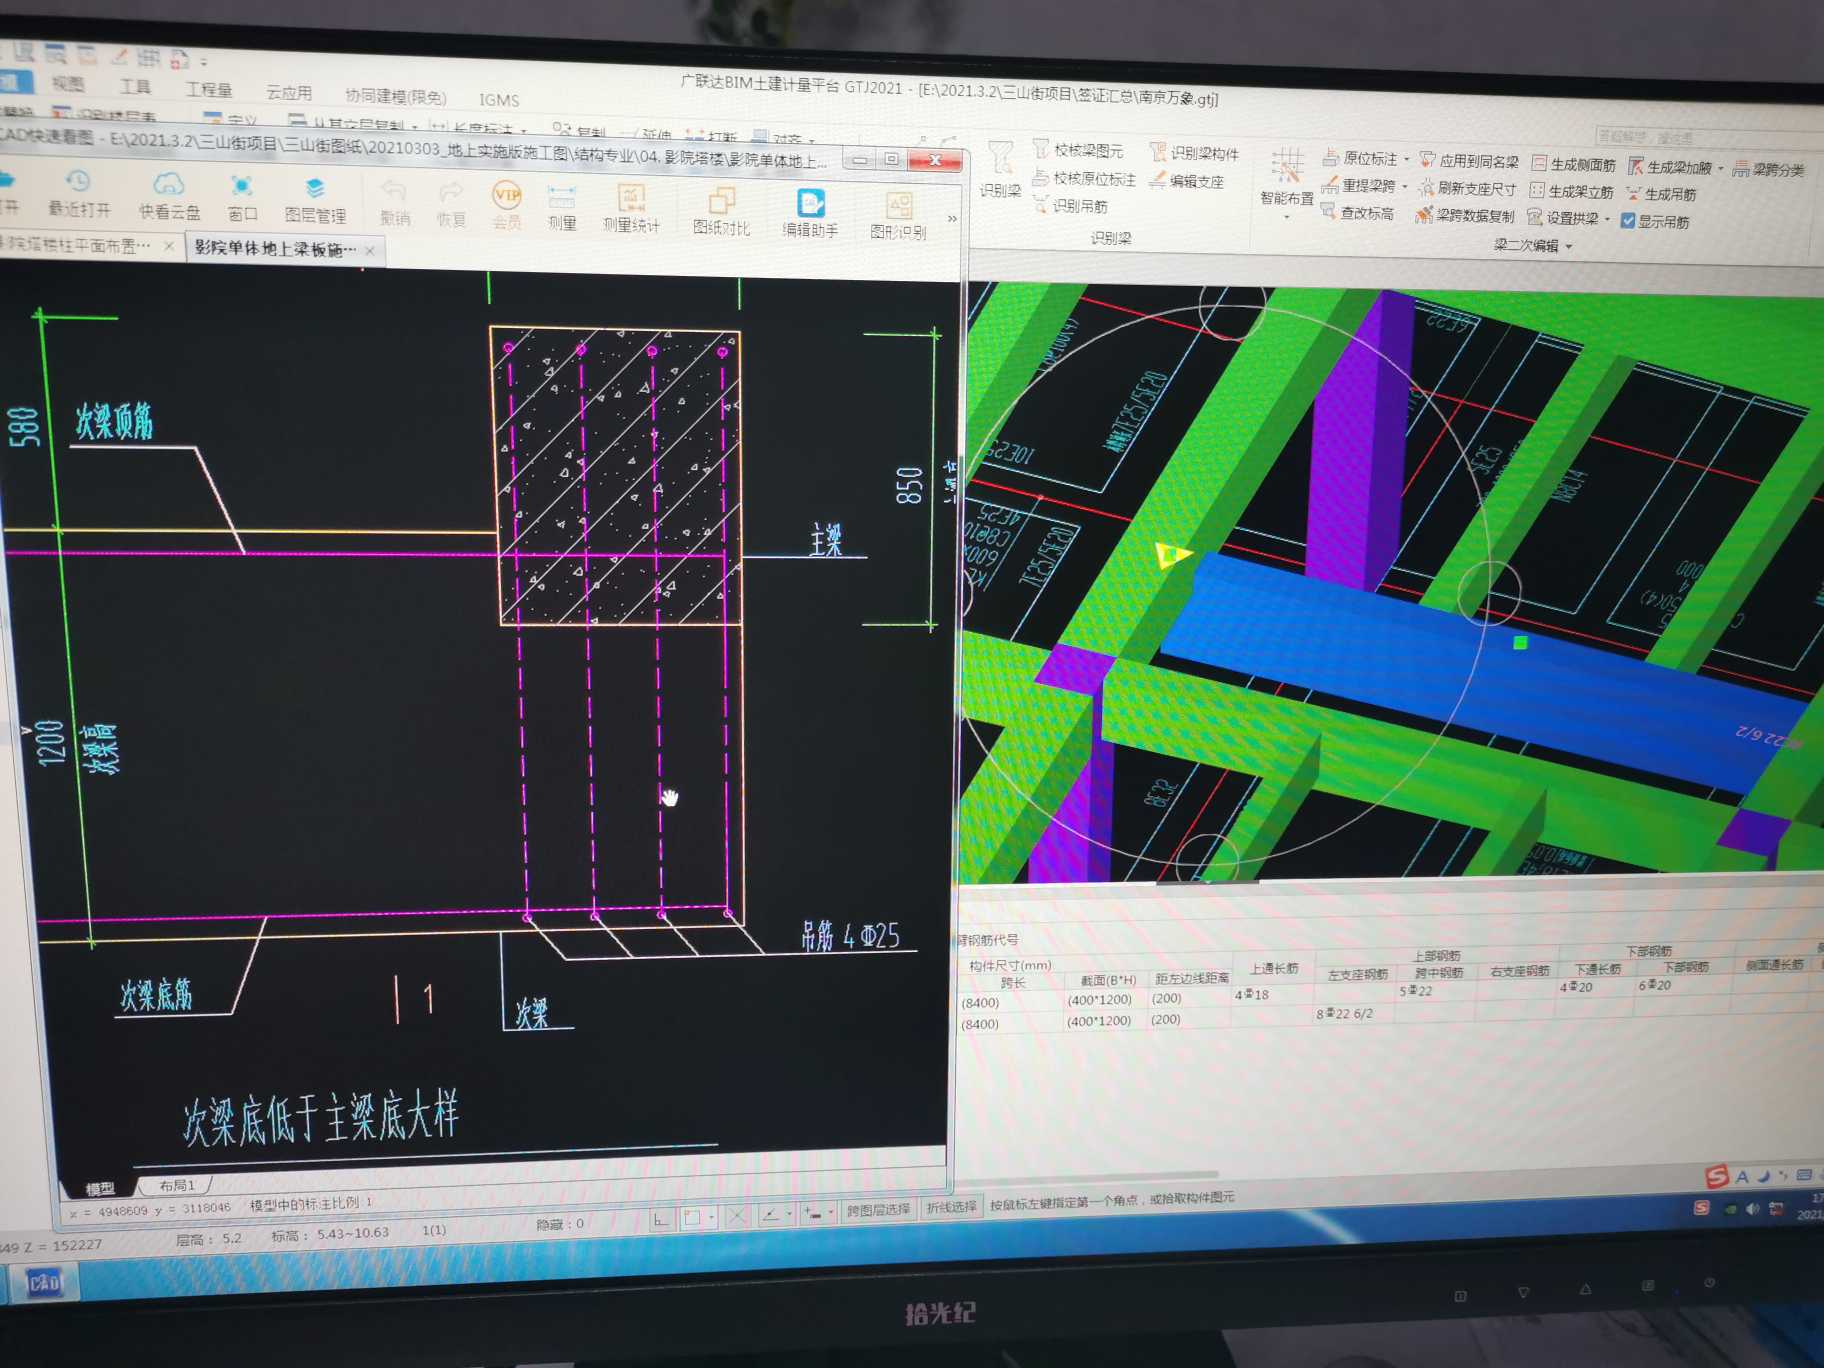Open the 视图 ribbon tab
1824x1368 pixels.
point(68,83)
